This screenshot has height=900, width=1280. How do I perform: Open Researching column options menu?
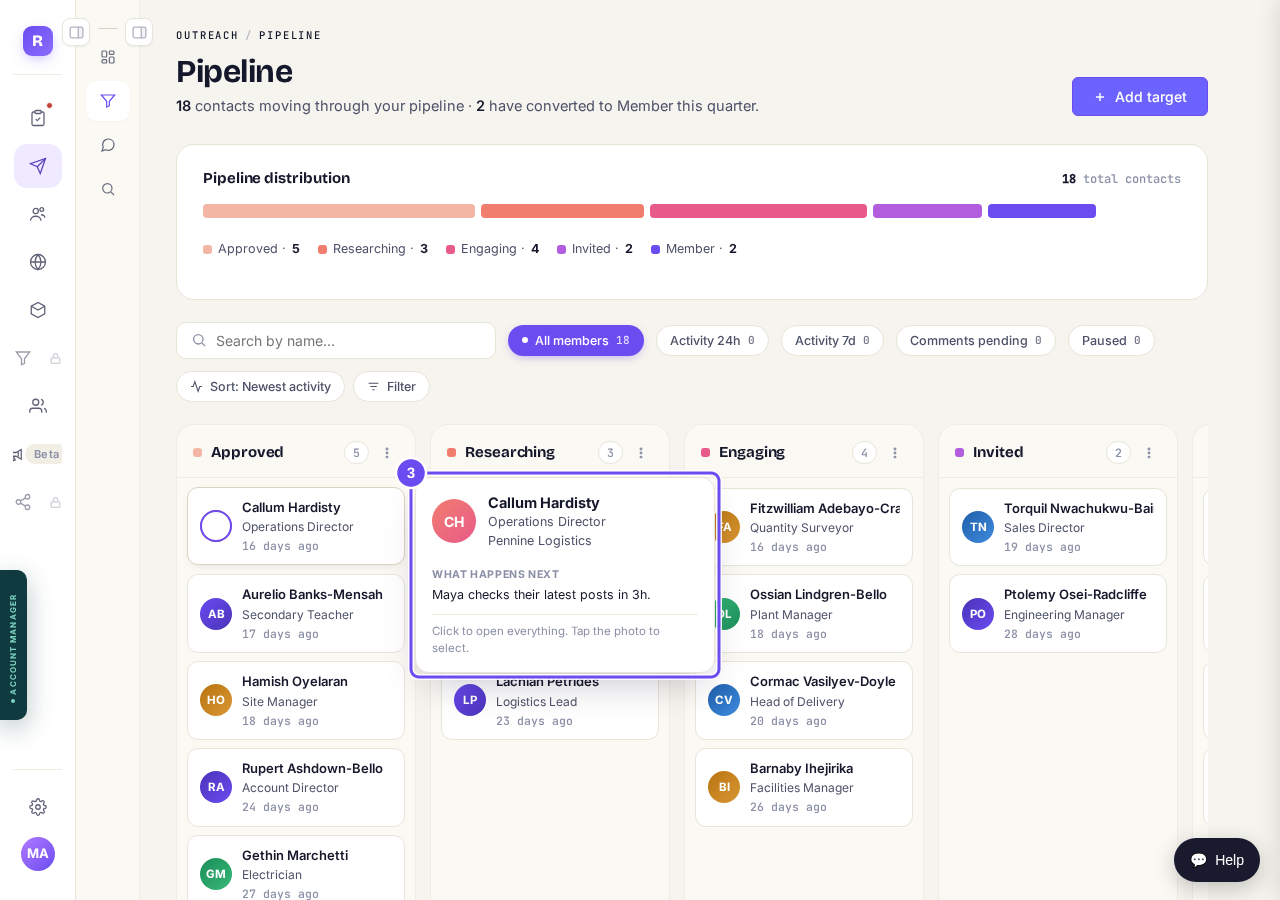point(641,453)
